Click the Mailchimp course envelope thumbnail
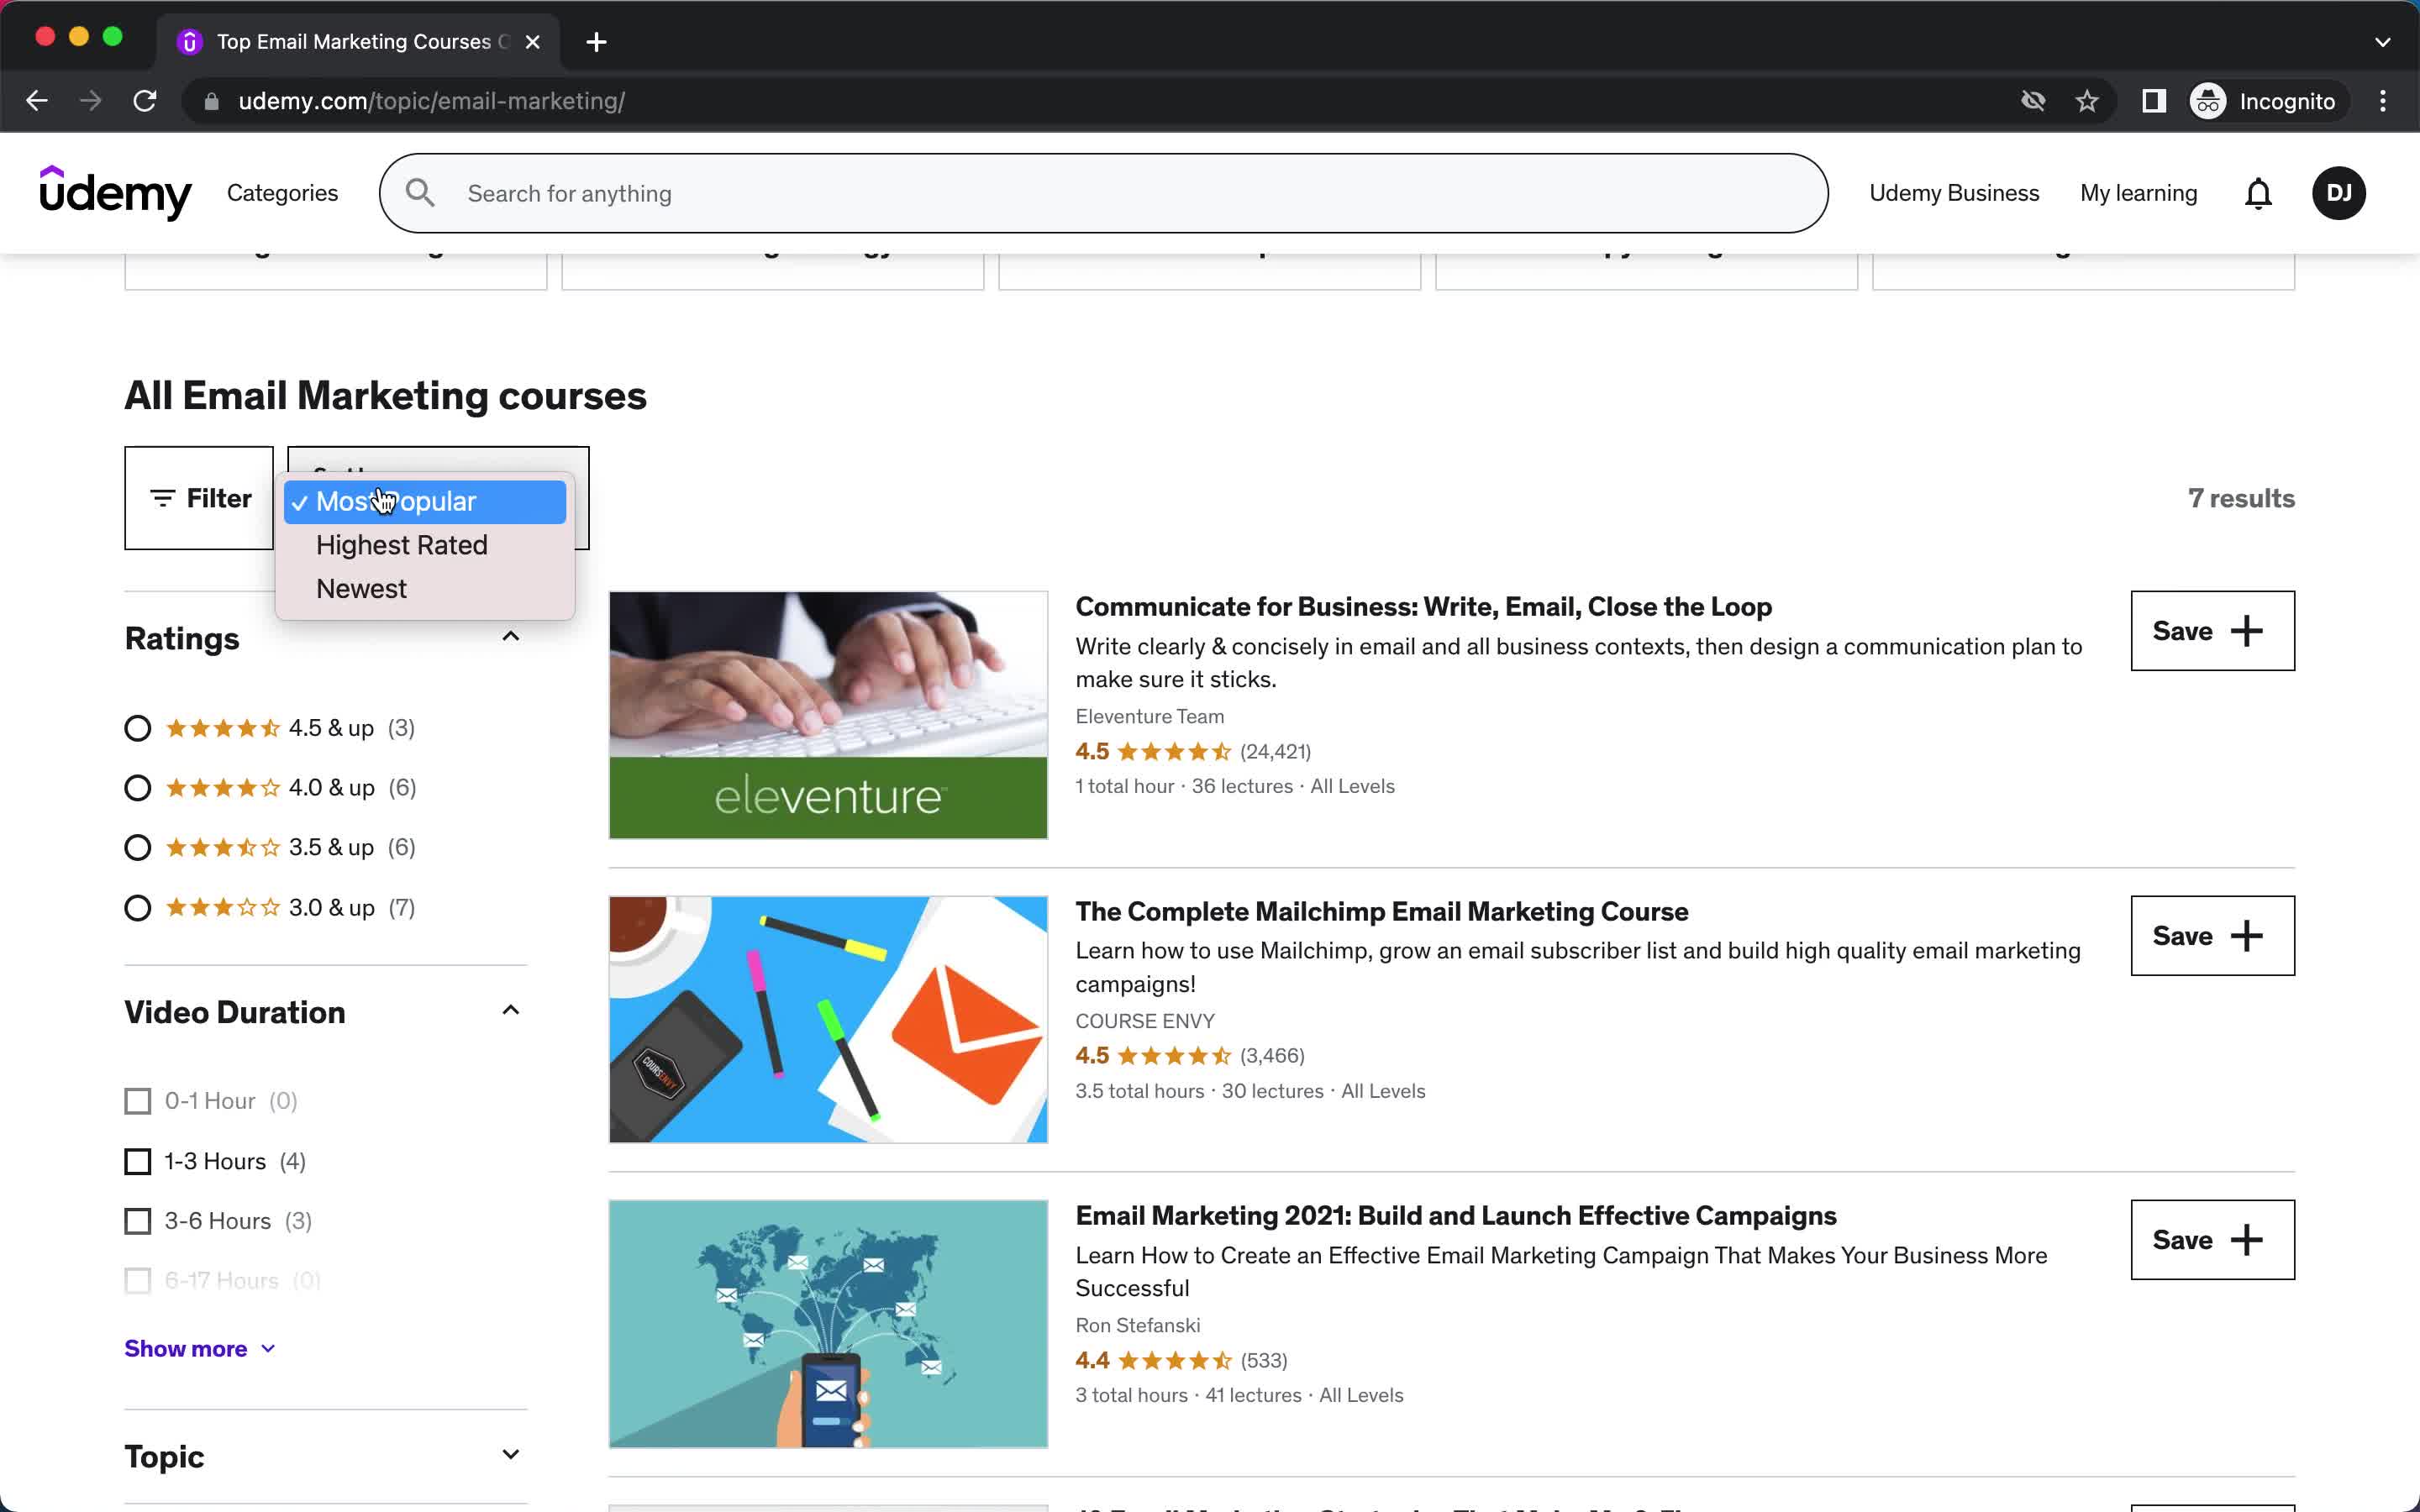The width and height of the screenshot is (2420, 1512). [828, 1020]
